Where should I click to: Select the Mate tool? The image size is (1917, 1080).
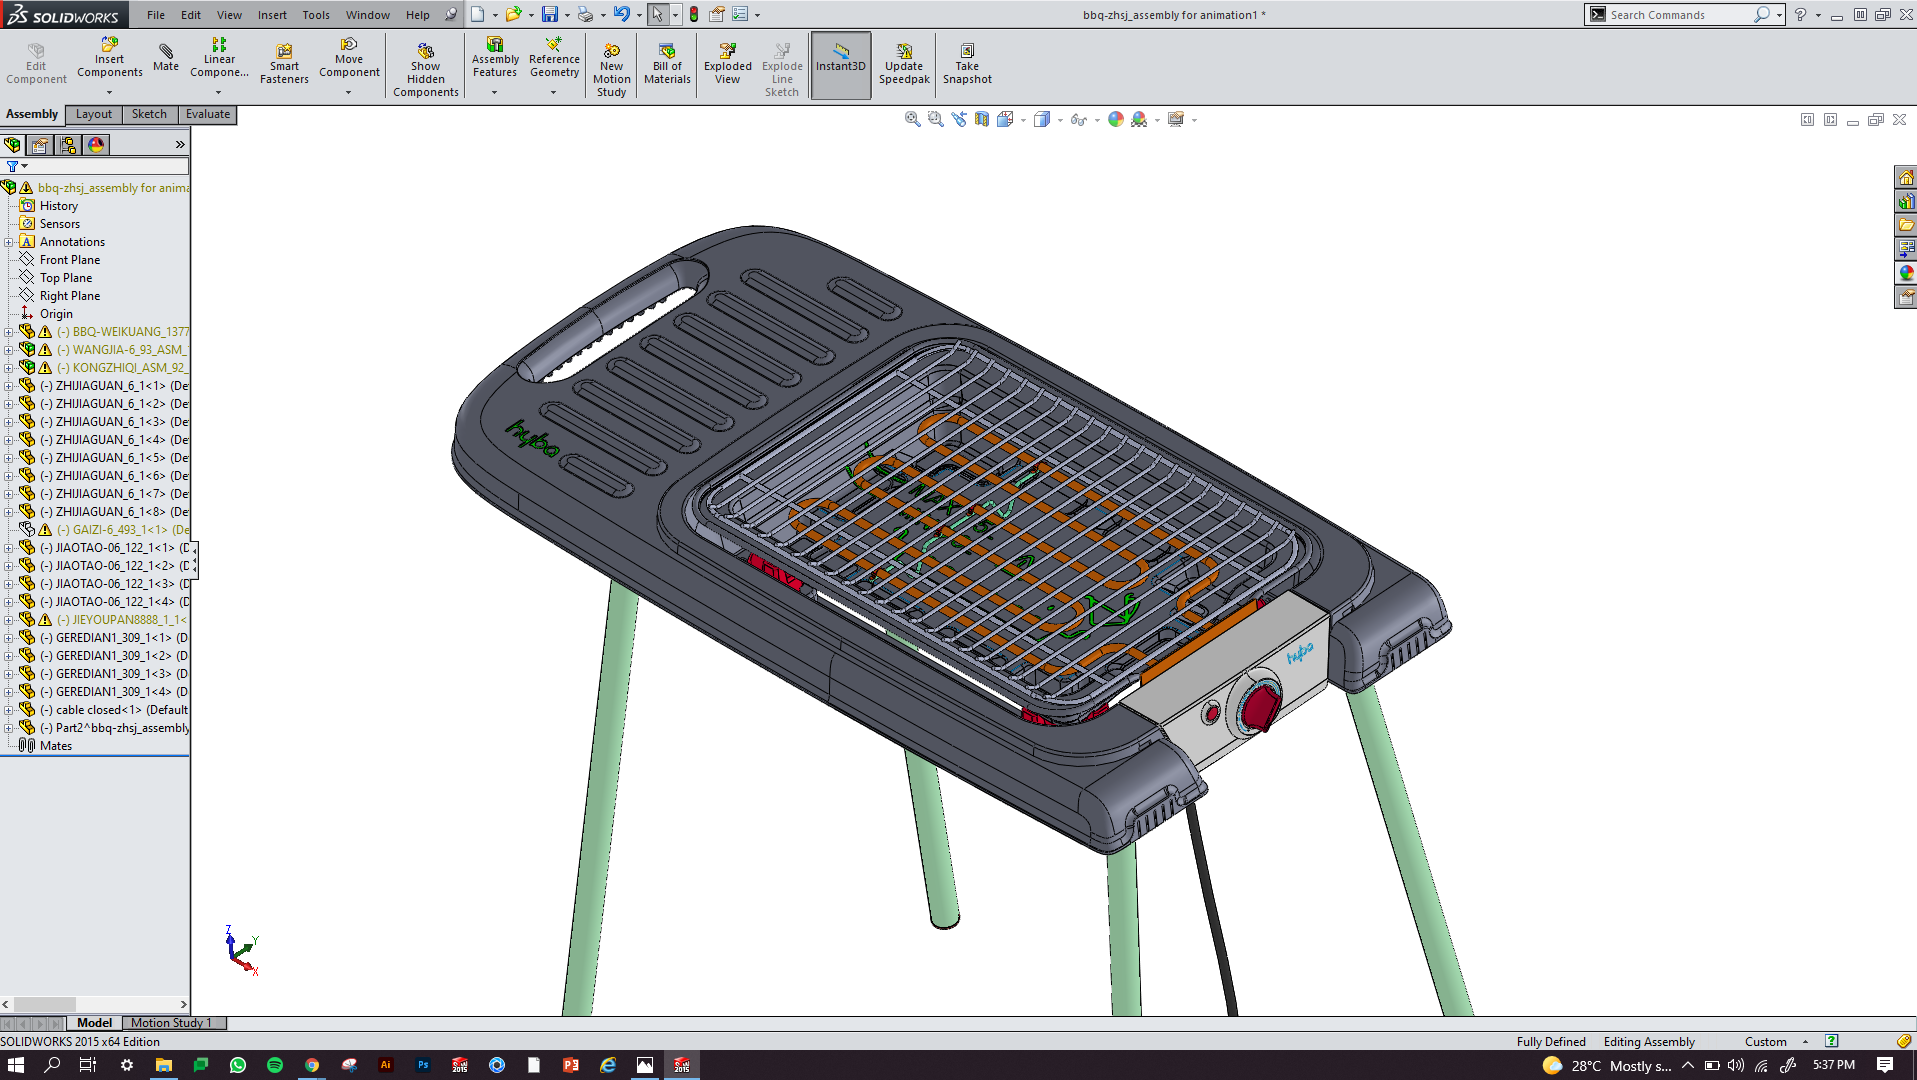point(166,58)
